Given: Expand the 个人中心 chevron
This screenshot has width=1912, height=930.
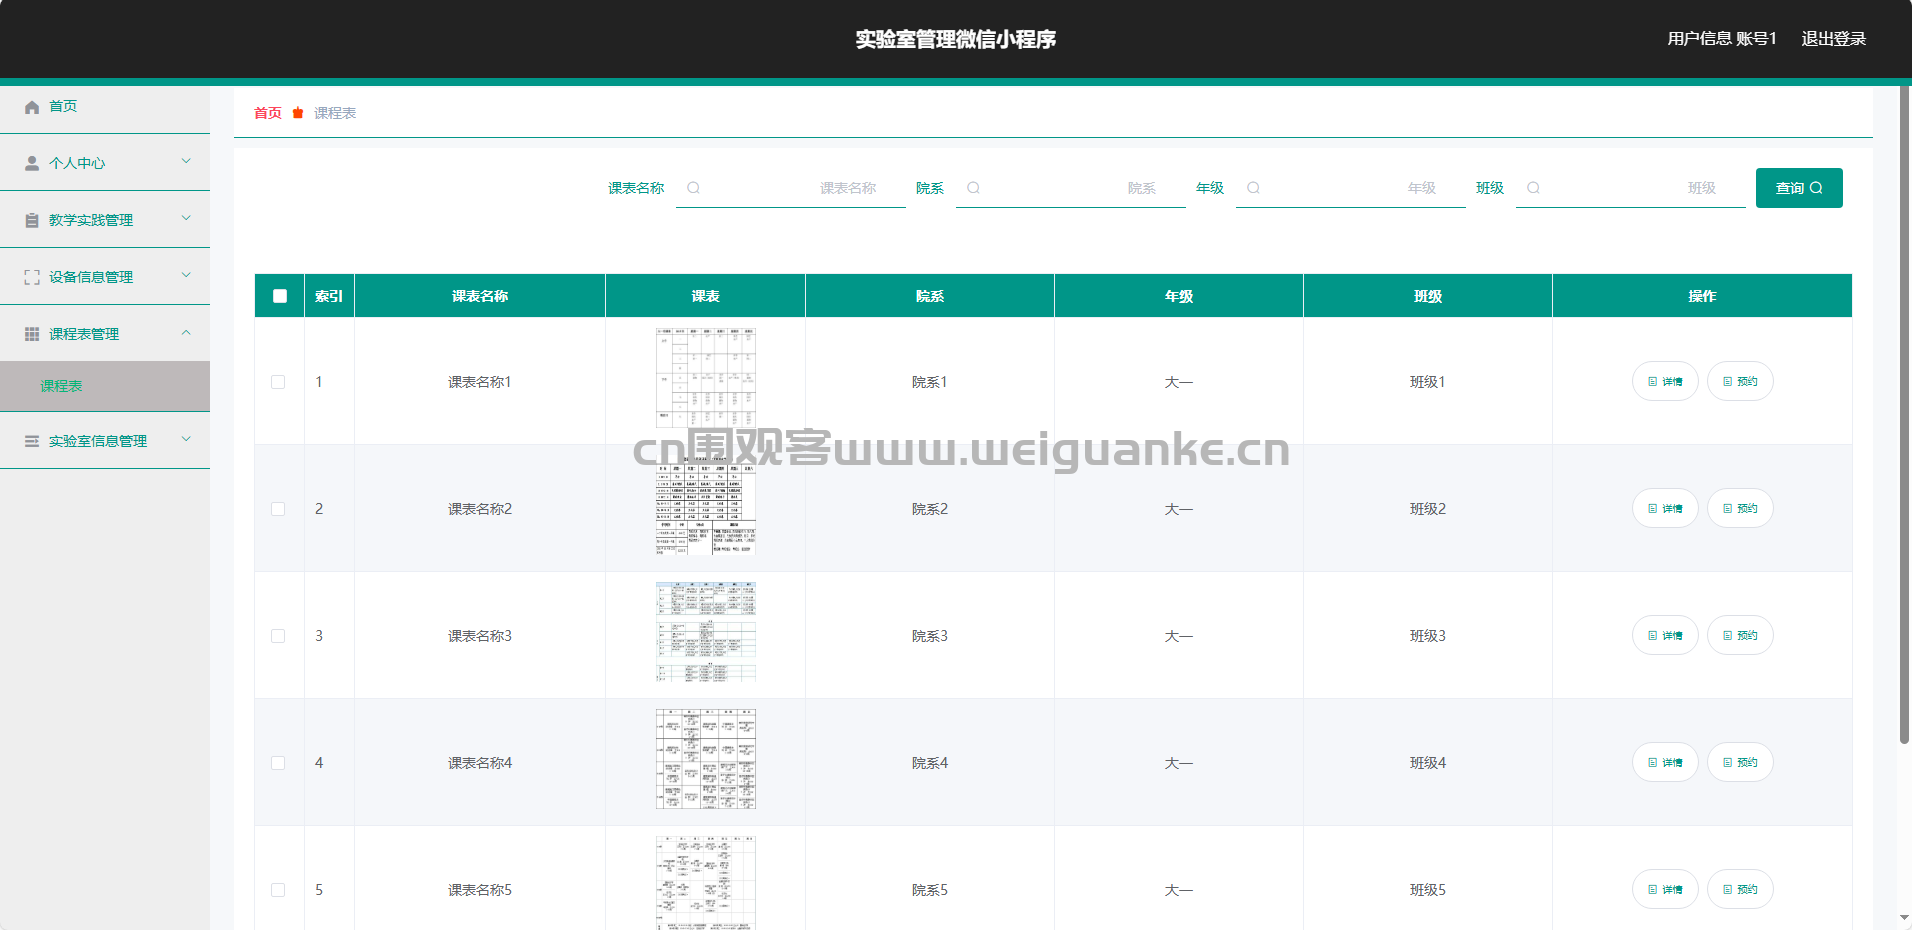Looking at the screenshot, I should pyautogui.click(x=186, y=161).
